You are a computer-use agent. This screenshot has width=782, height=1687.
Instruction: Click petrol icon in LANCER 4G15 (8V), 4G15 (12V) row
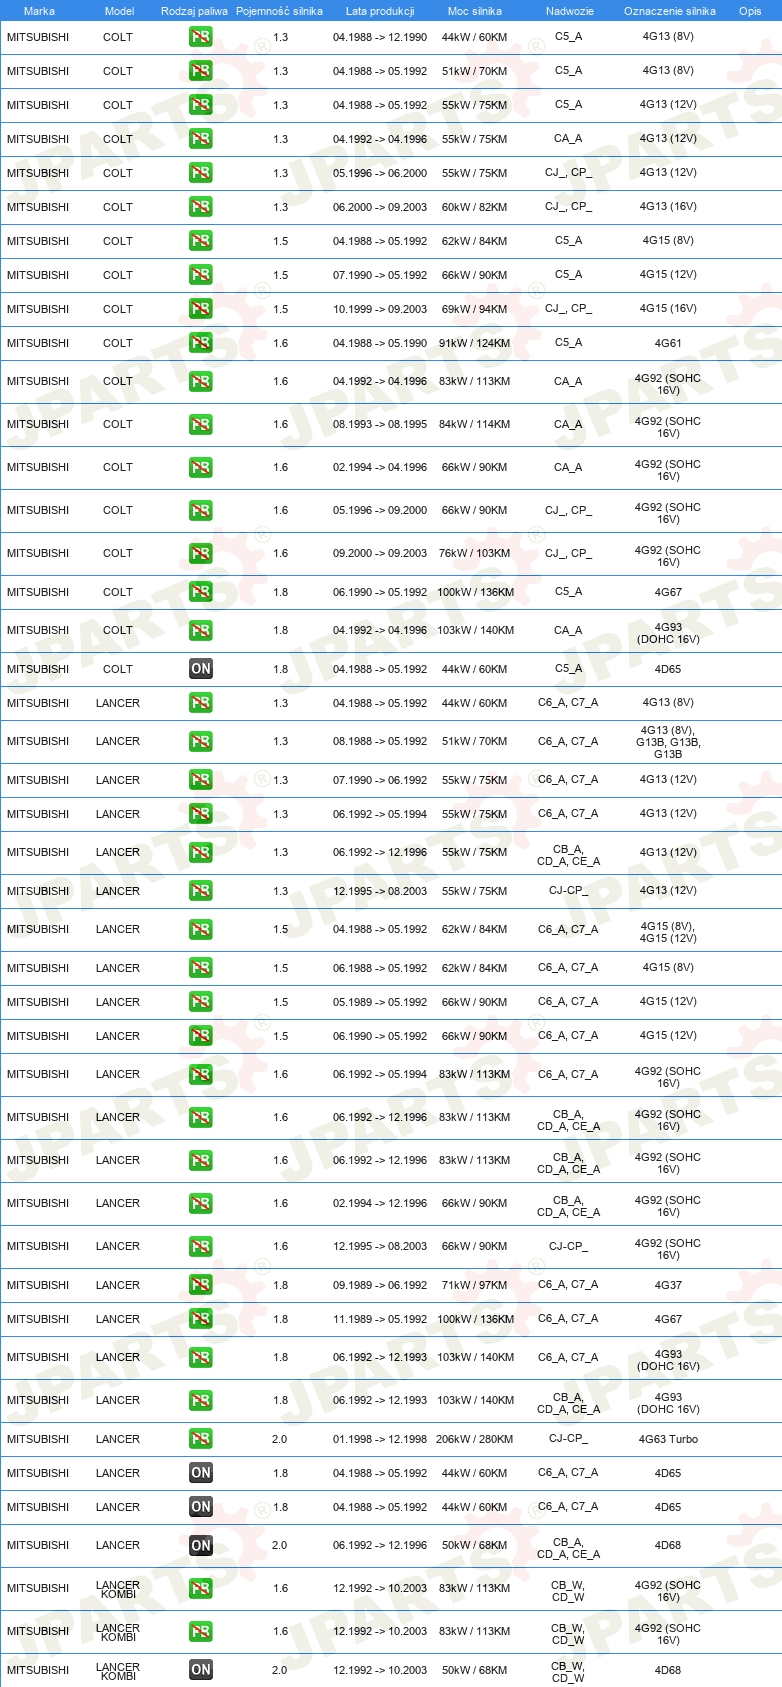pyautogui.click(x=200, y=929)
